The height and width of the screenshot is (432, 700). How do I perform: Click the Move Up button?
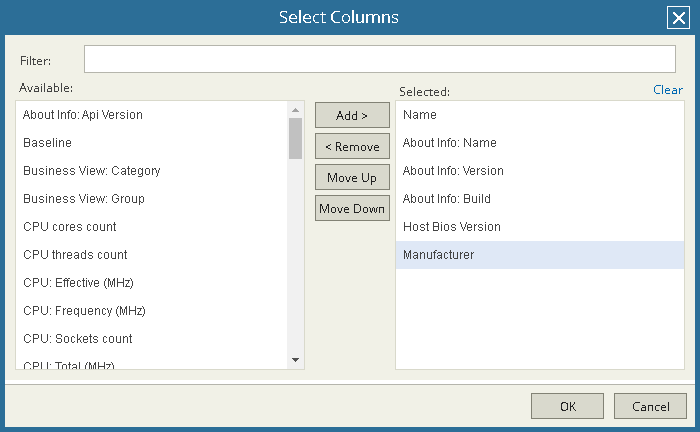[352, 178]
